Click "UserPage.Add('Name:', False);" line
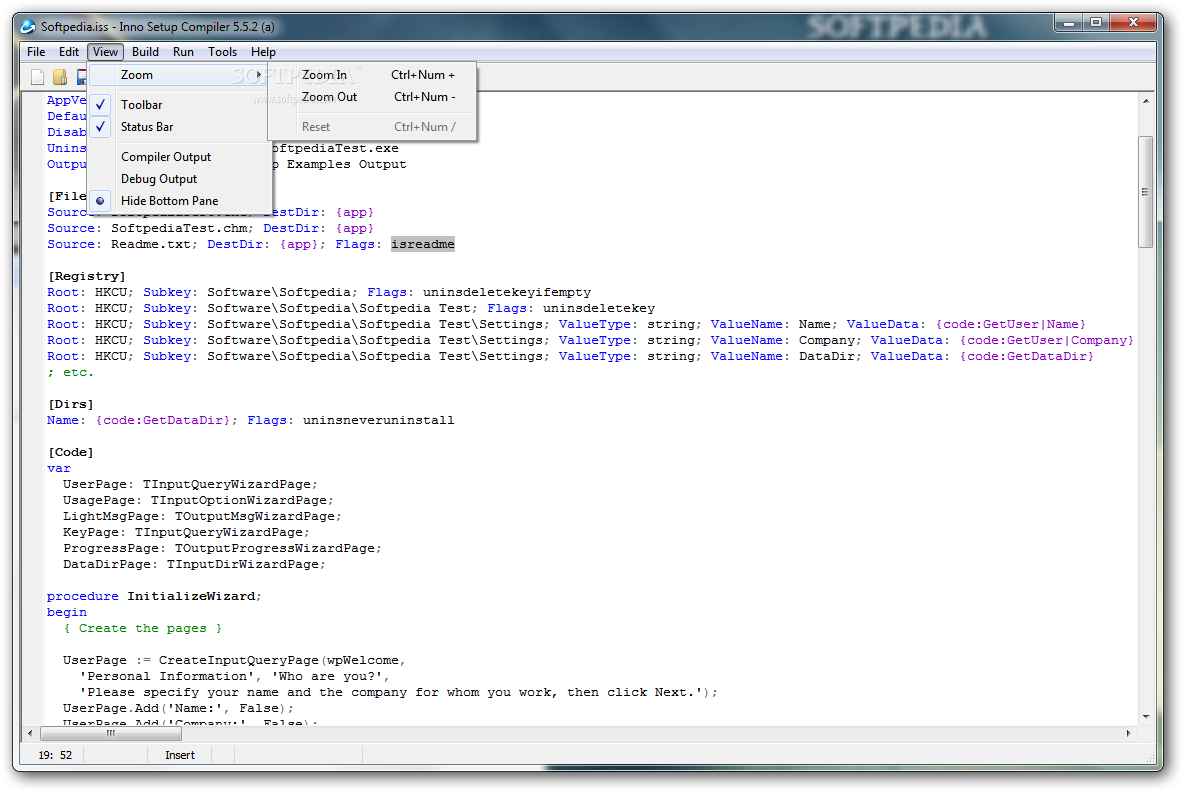 pyautogui.click(x=178, y=708)
